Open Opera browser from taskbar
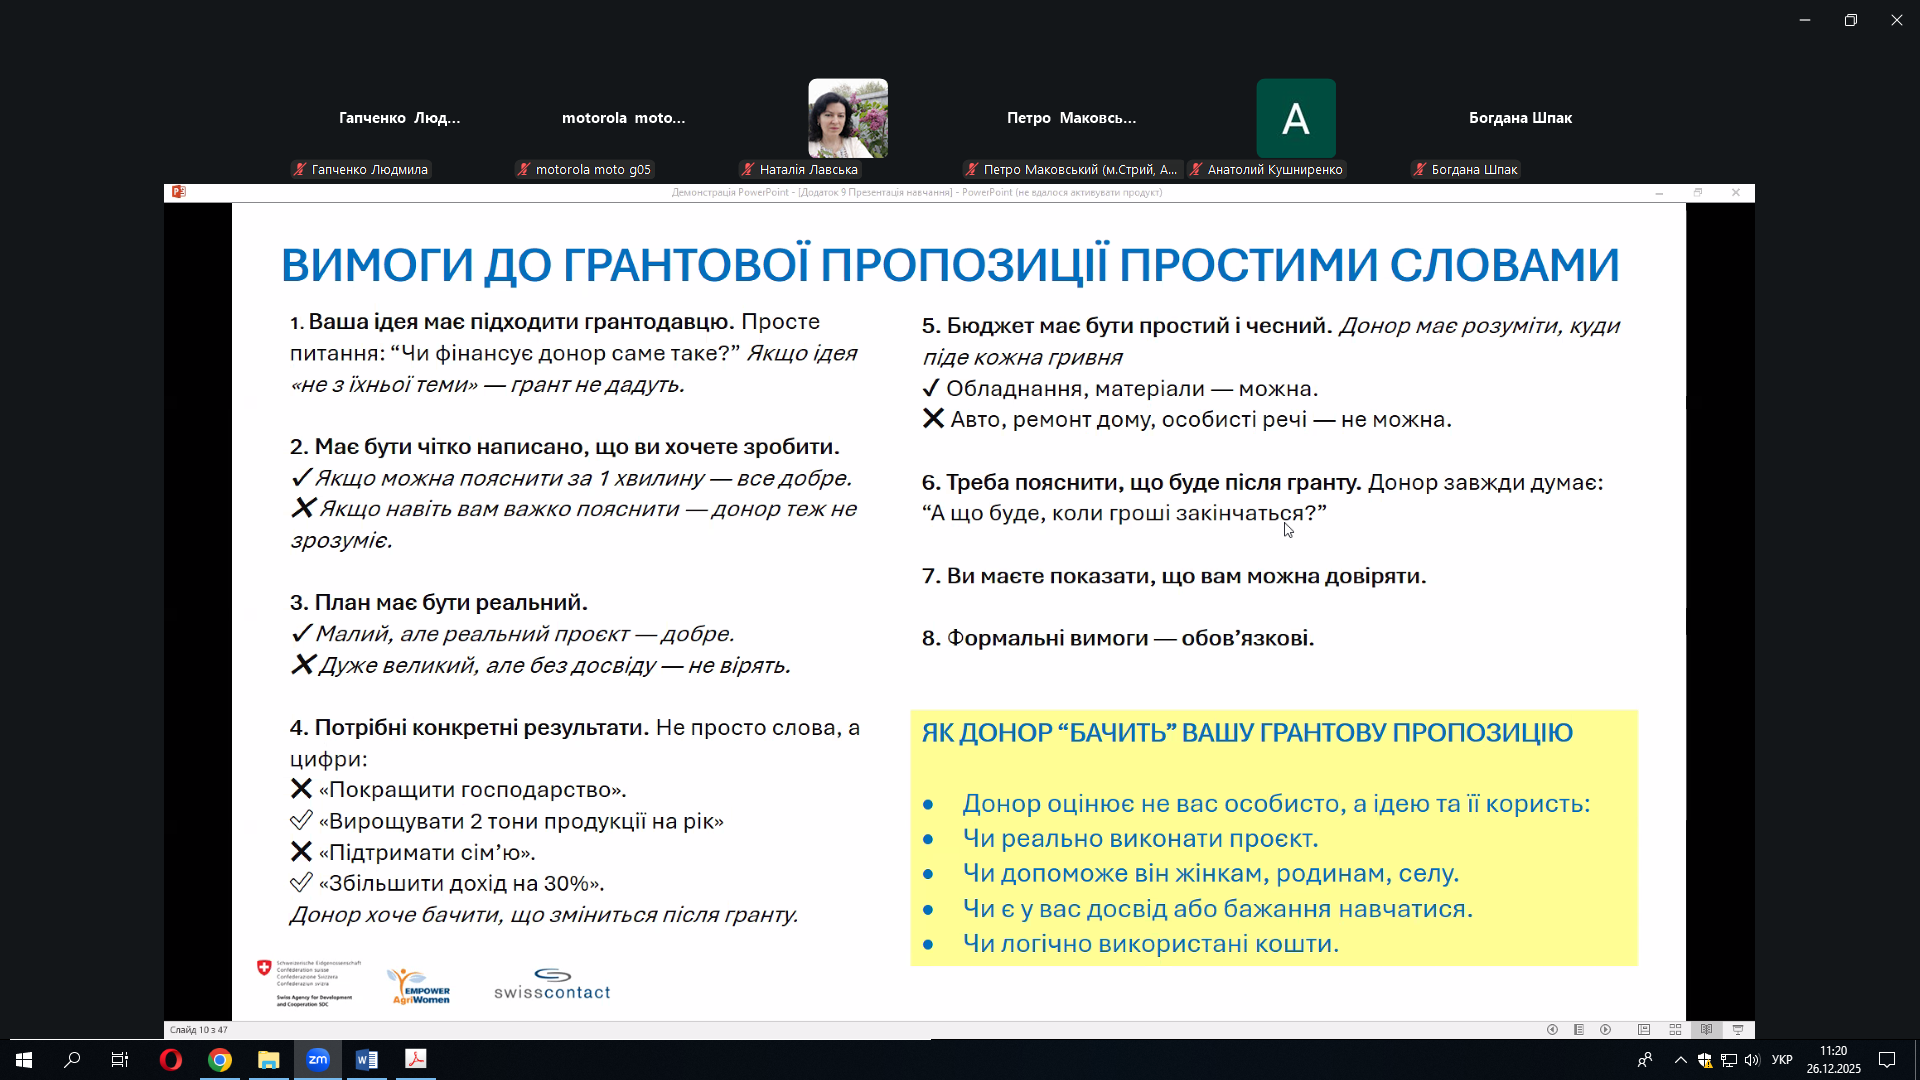 (171, 1060)
